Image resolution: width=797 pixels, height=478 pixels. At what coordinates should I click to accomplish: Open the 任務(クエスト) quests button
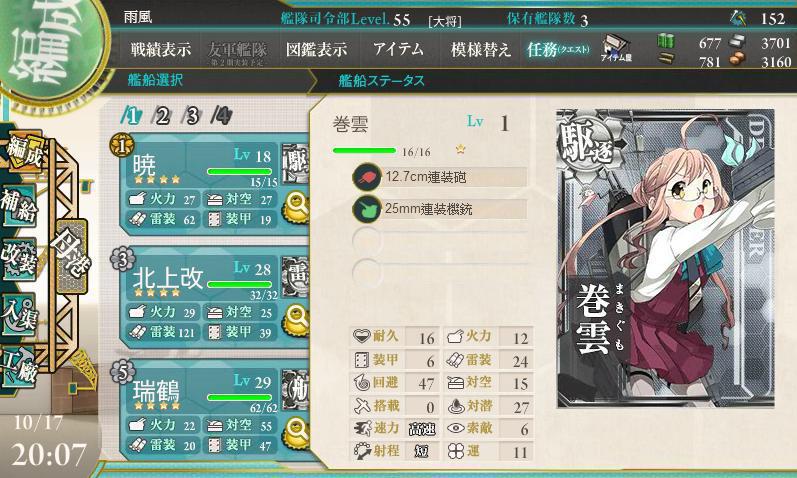click(558, 50)
